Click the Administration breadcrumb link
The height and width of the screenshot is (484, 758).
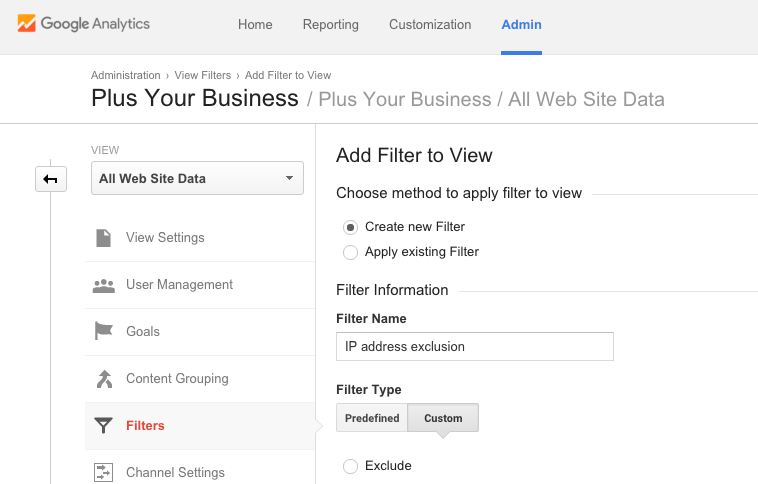pos(126,75)
